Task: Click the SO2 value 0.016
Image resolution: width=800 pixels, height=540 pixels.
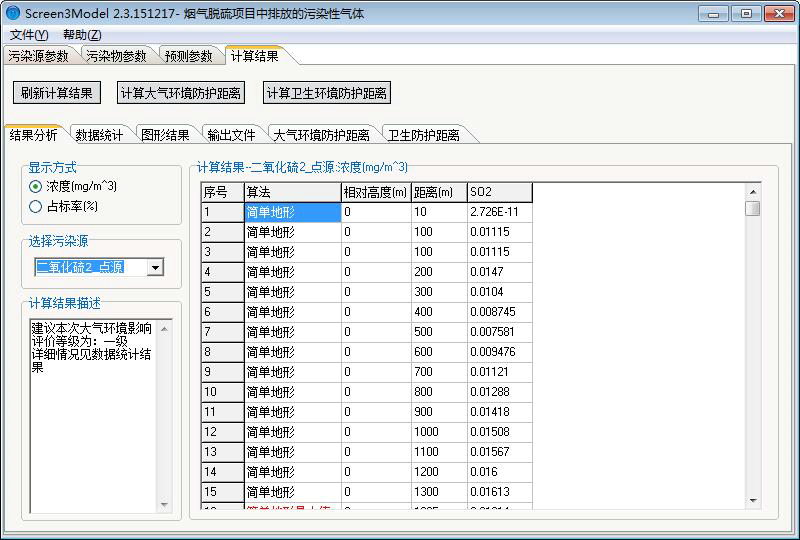Action: 500,472
